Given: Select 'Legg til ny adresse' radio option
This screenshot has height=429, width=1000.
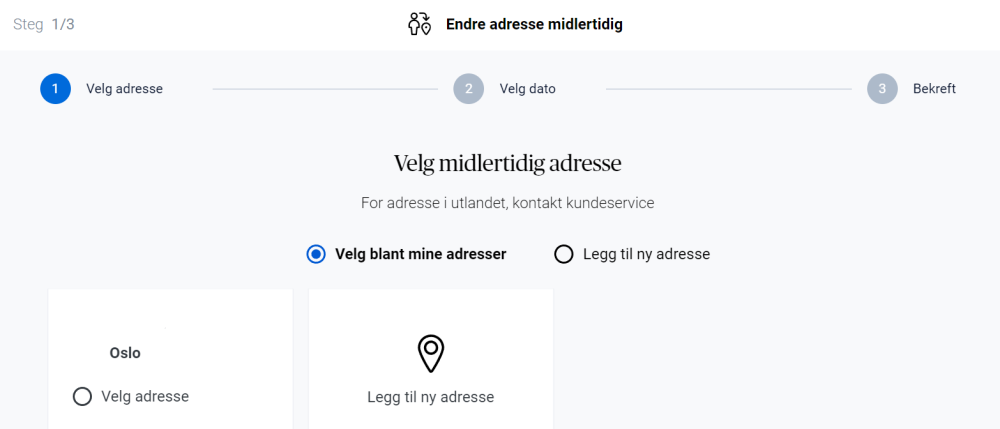Looking at the screenshot, I should coord(564,254).
